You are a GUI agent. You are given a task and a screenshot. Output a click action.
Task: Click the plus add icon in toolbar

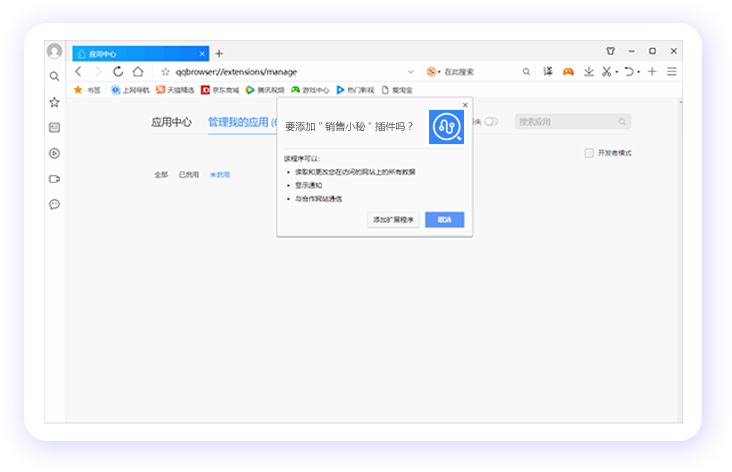click(652, 71)
